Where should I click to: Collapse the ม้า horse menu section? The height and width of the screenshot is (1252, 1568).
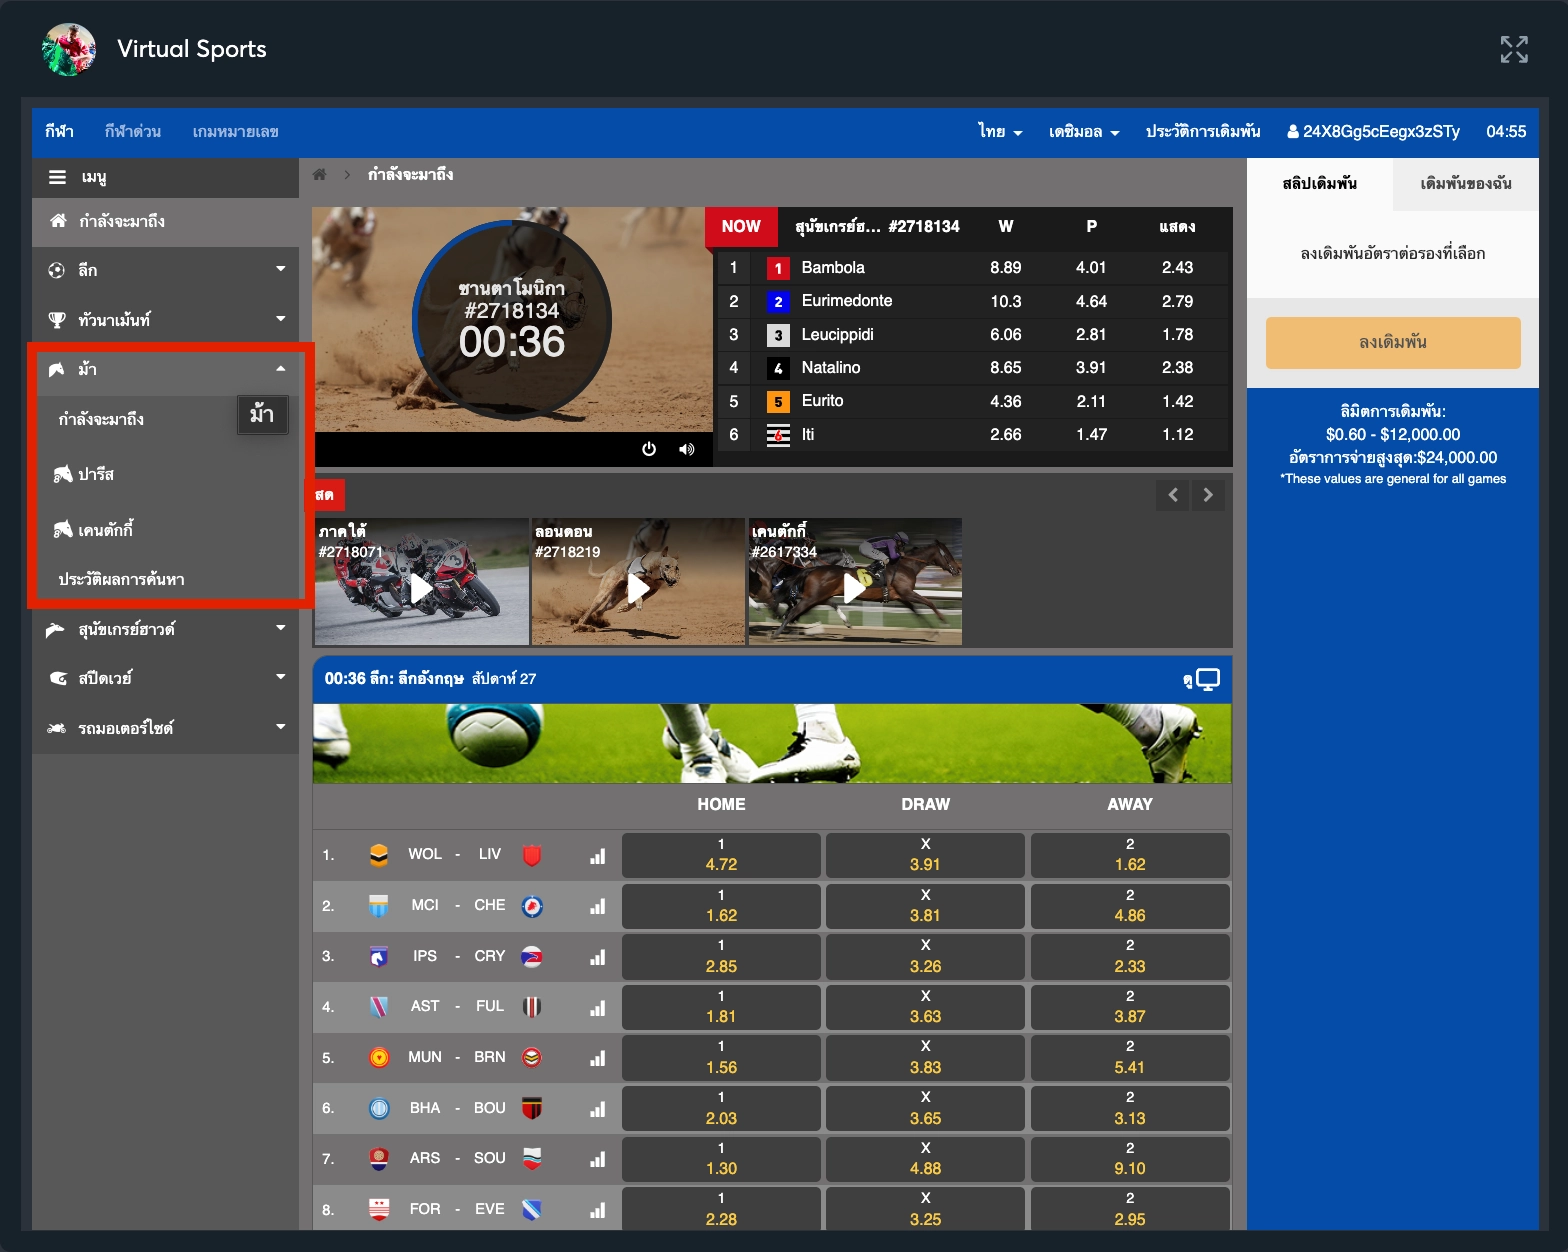click(280, 369)
